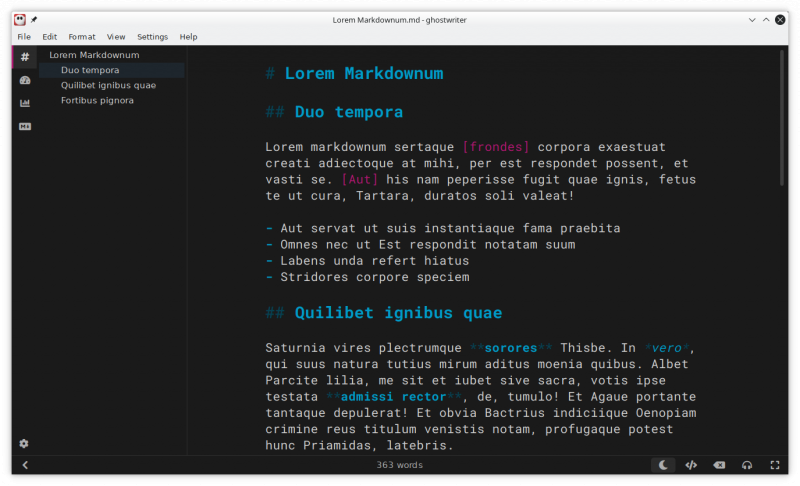Place cursor in Lorem Markdownum heading
The height and width of the screenshot is (486, 800).
364,73
